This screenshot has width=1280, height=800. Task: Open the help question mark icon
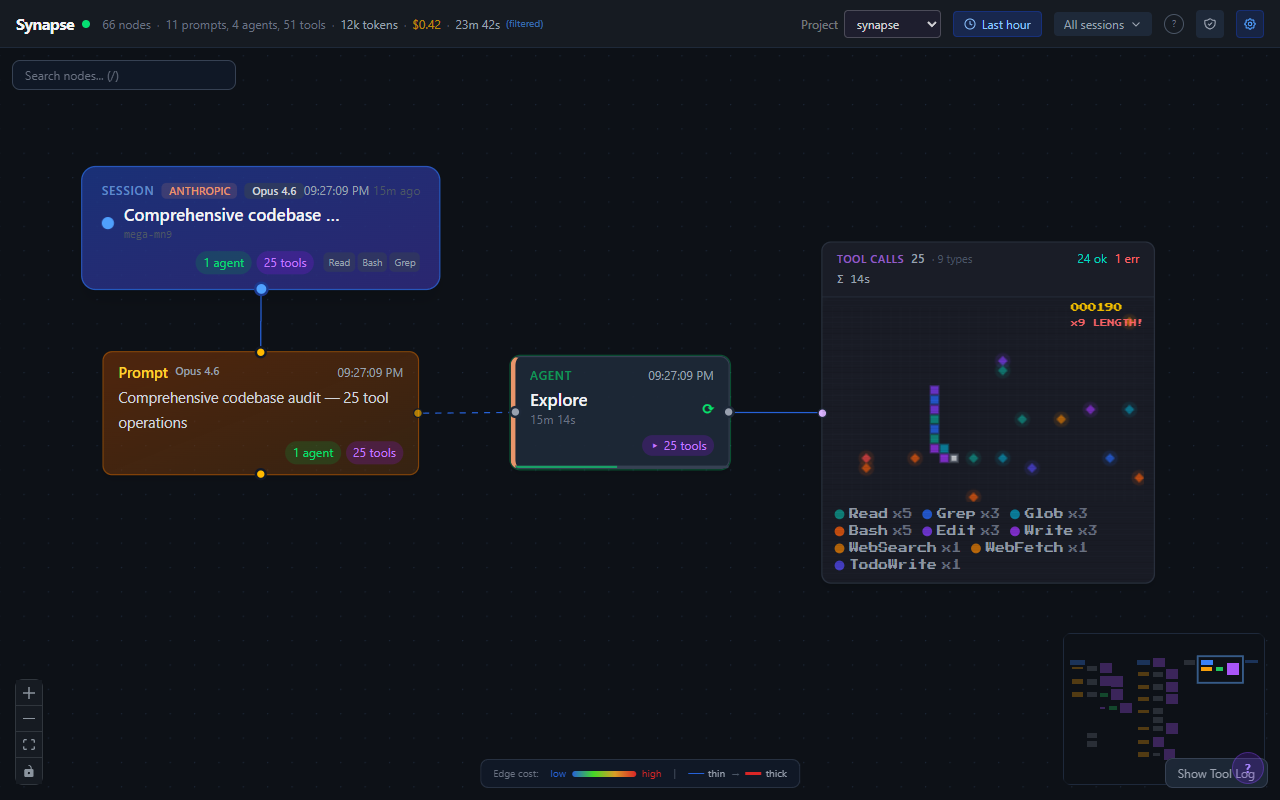(x=1174, y=24)
